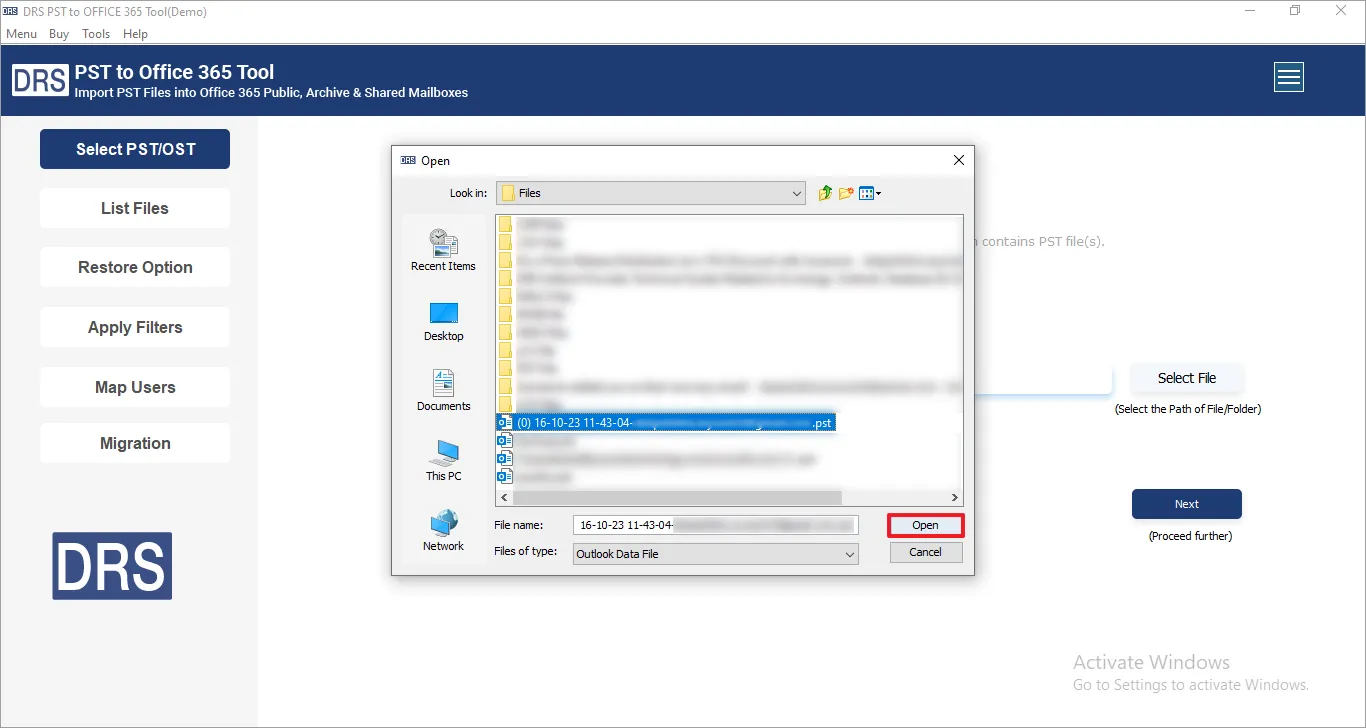Go to the Map Users step

click(135, 387)
